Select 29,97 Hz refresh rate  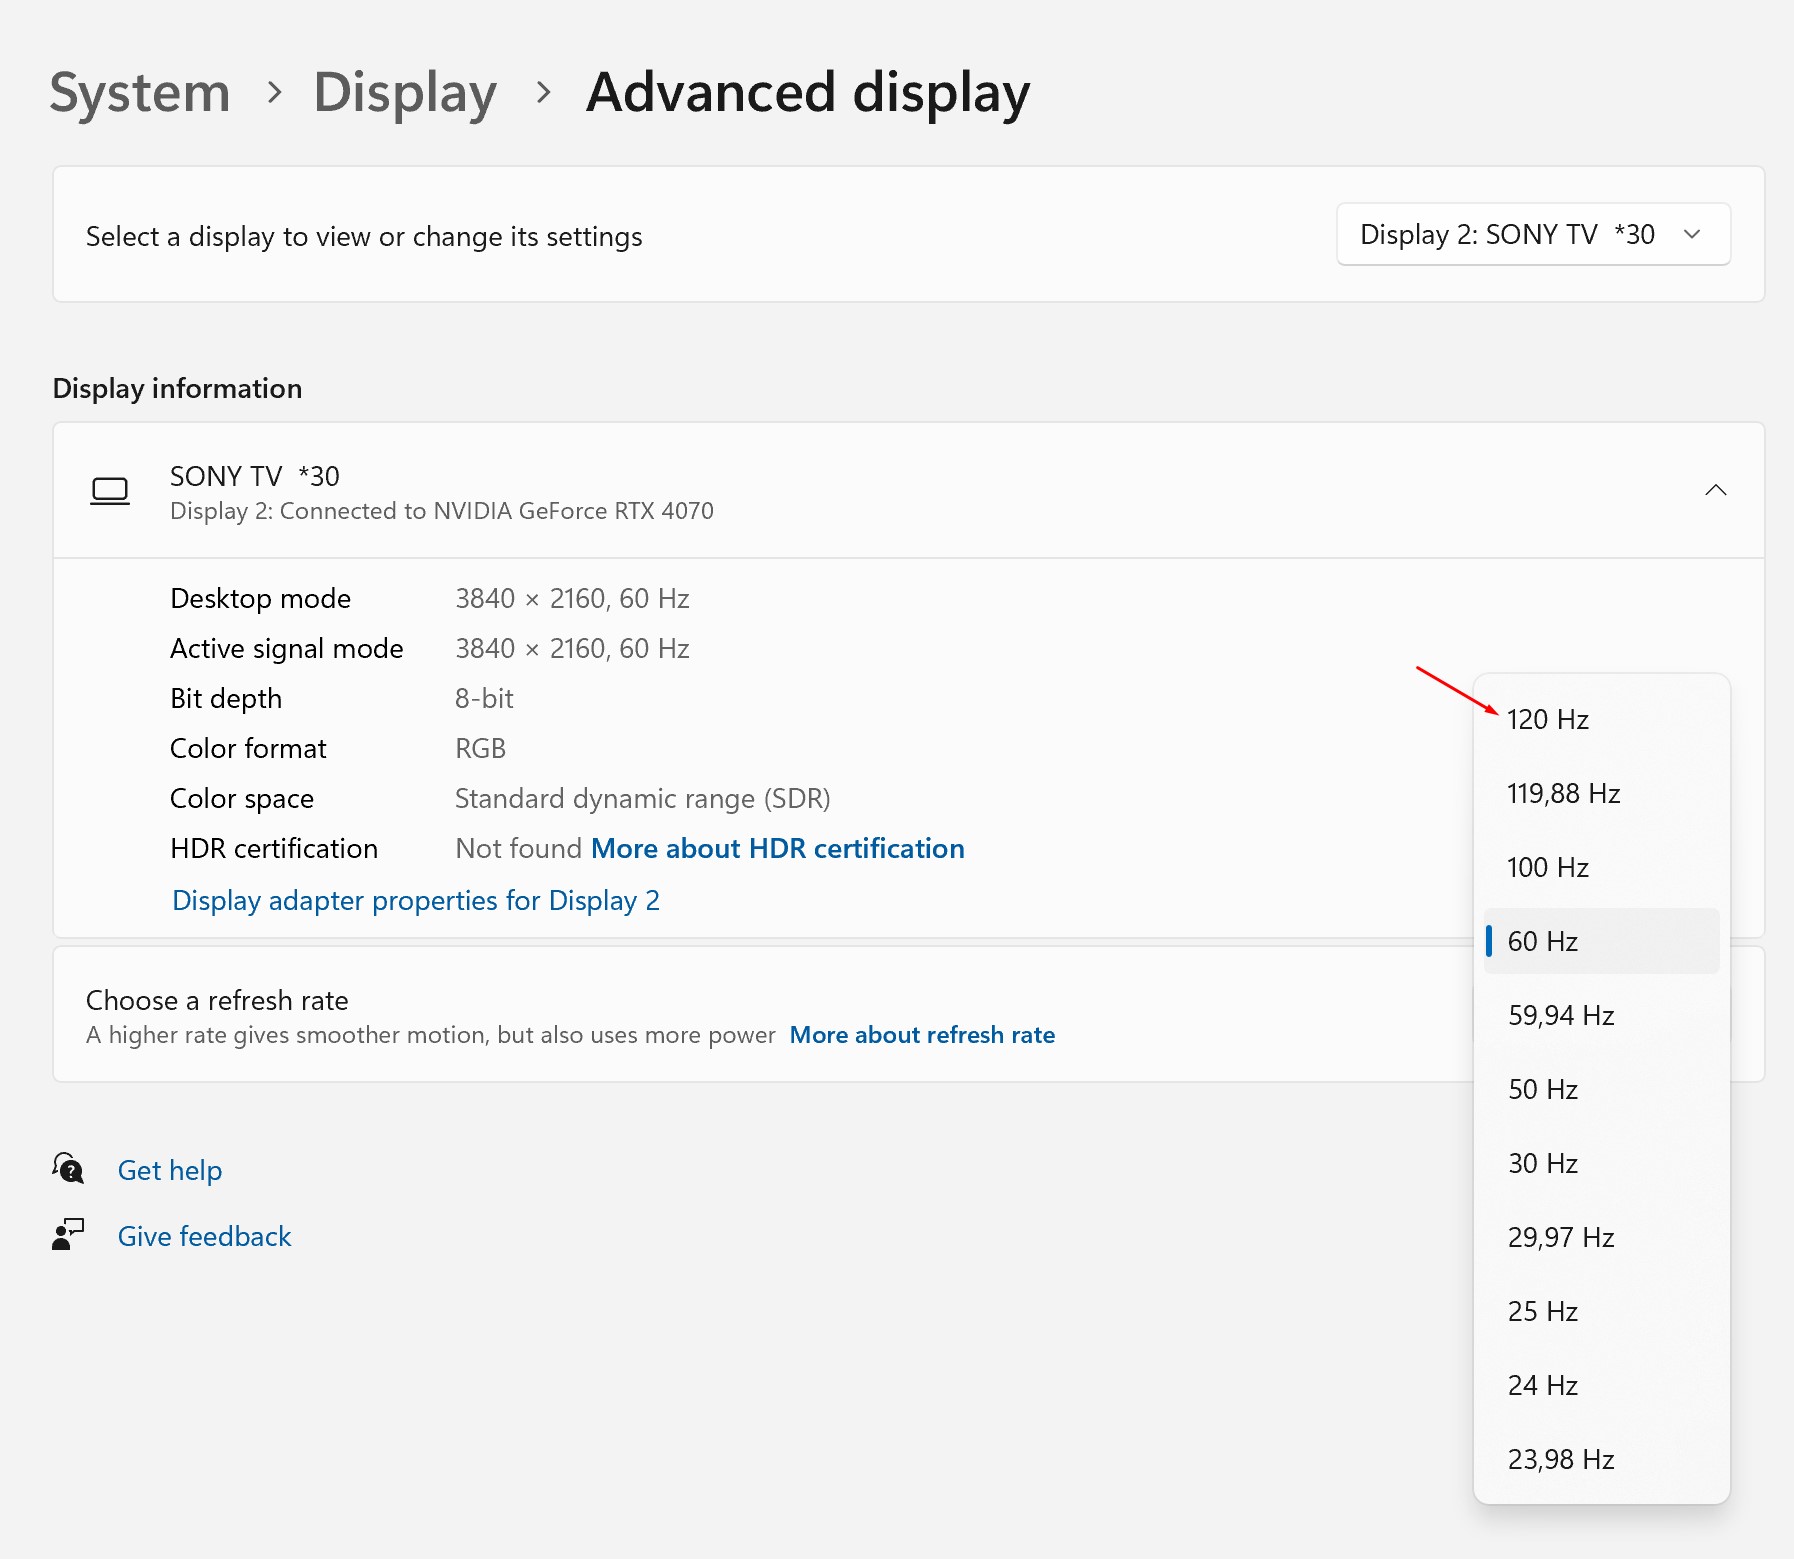[1601, 1237]
